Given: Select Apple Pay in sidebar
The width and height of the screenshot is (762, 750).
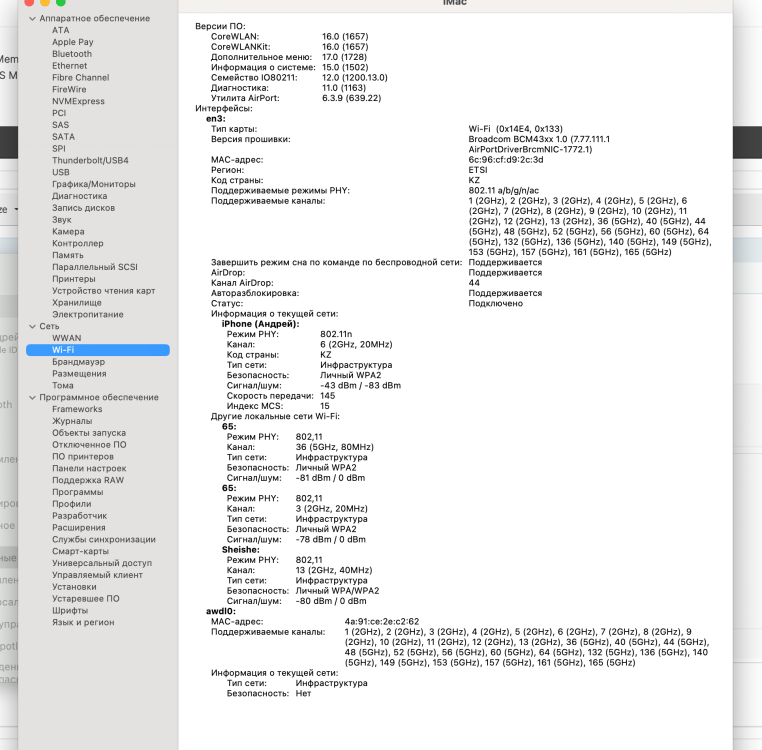Looking at the screenshot, I should coord(72,42).
